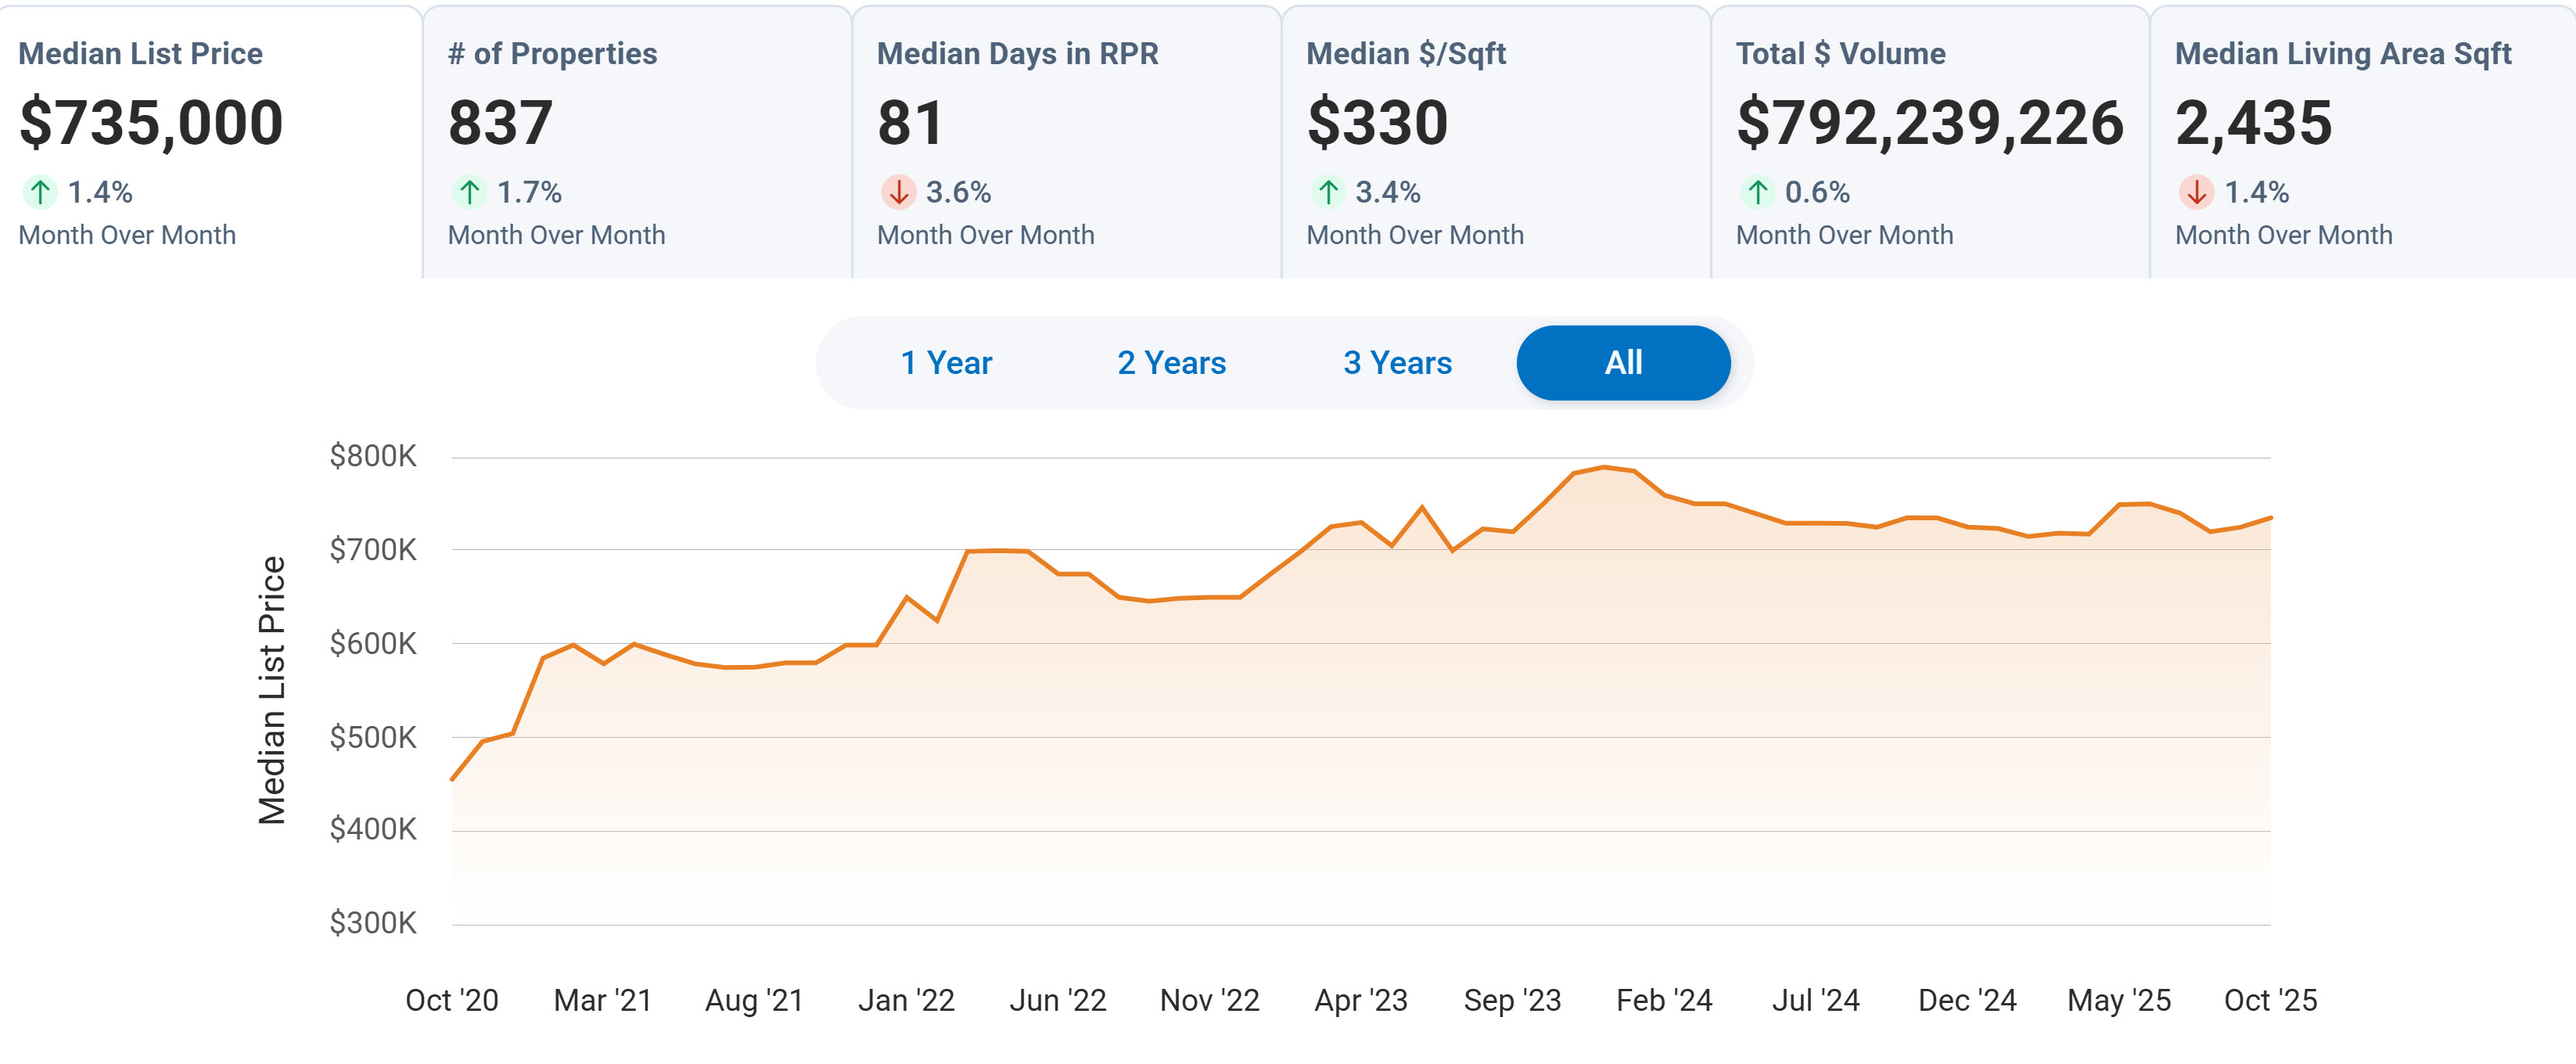Image resolution: width=2576 pixels, height=1064 pixels.
Task: Set chart range to 3 Years
Action: pos(1397,363)
